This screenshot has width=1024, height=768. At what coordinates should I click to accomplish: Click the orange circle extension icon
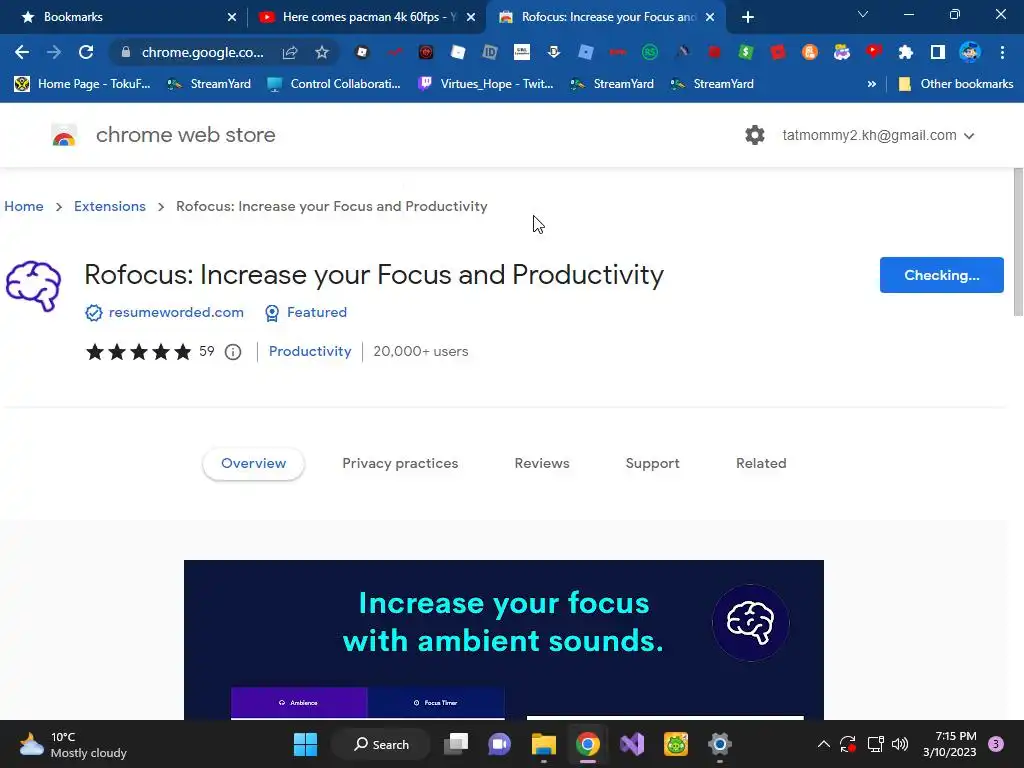point(810,52)
